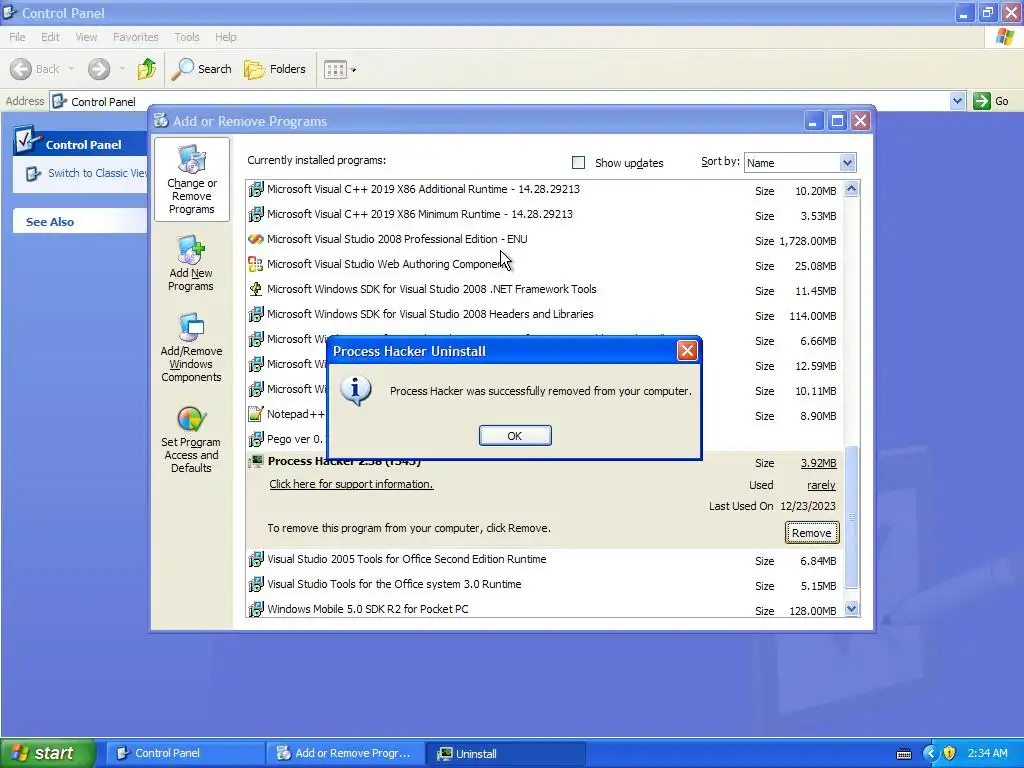Screen dimensions: 1024x768
Task: Select the Notepad++ program icon
Action: (x=256, y=414)
